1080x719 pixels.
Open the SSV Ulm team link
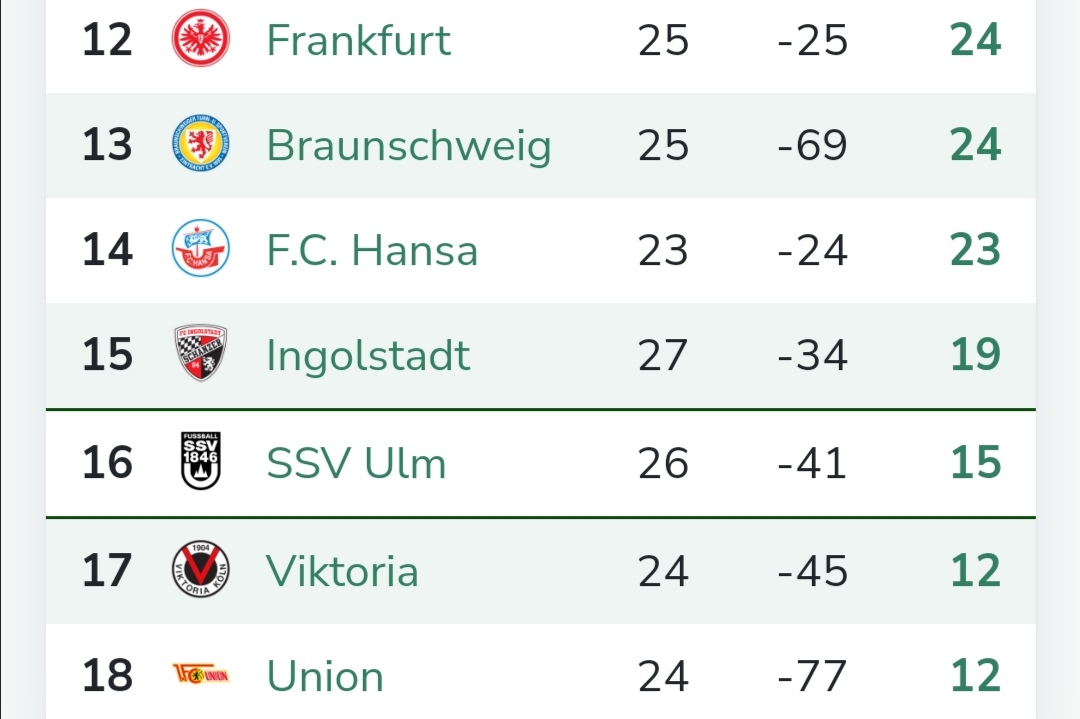(356, 463)
